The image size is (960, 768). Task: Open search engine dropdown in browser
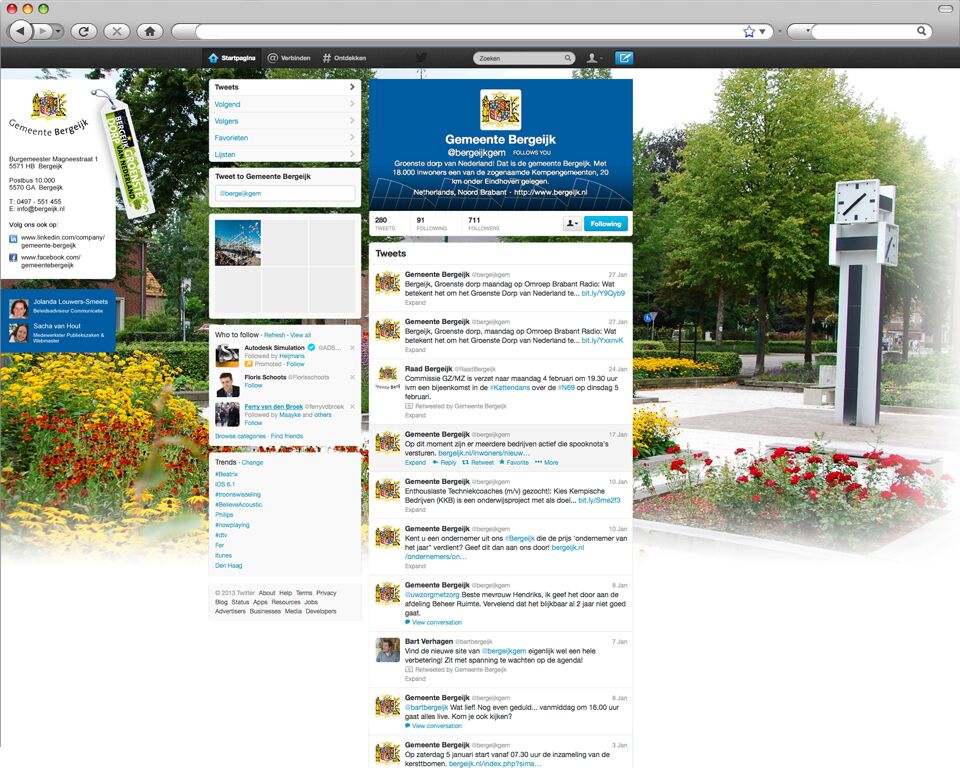pos(807,31)
